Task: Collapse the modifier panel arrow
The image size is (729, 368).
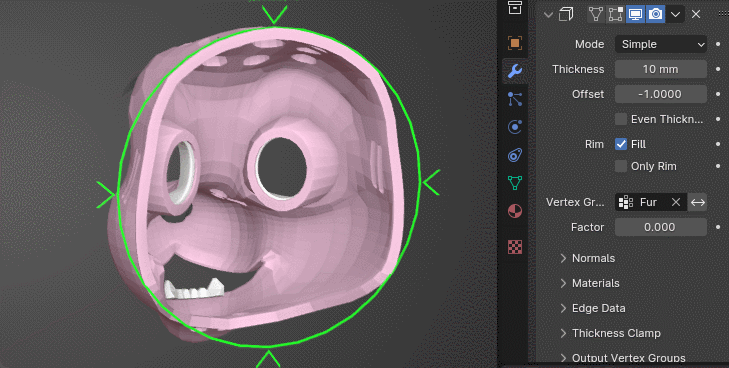Action: pyautogui.click(x=548, y=14)
